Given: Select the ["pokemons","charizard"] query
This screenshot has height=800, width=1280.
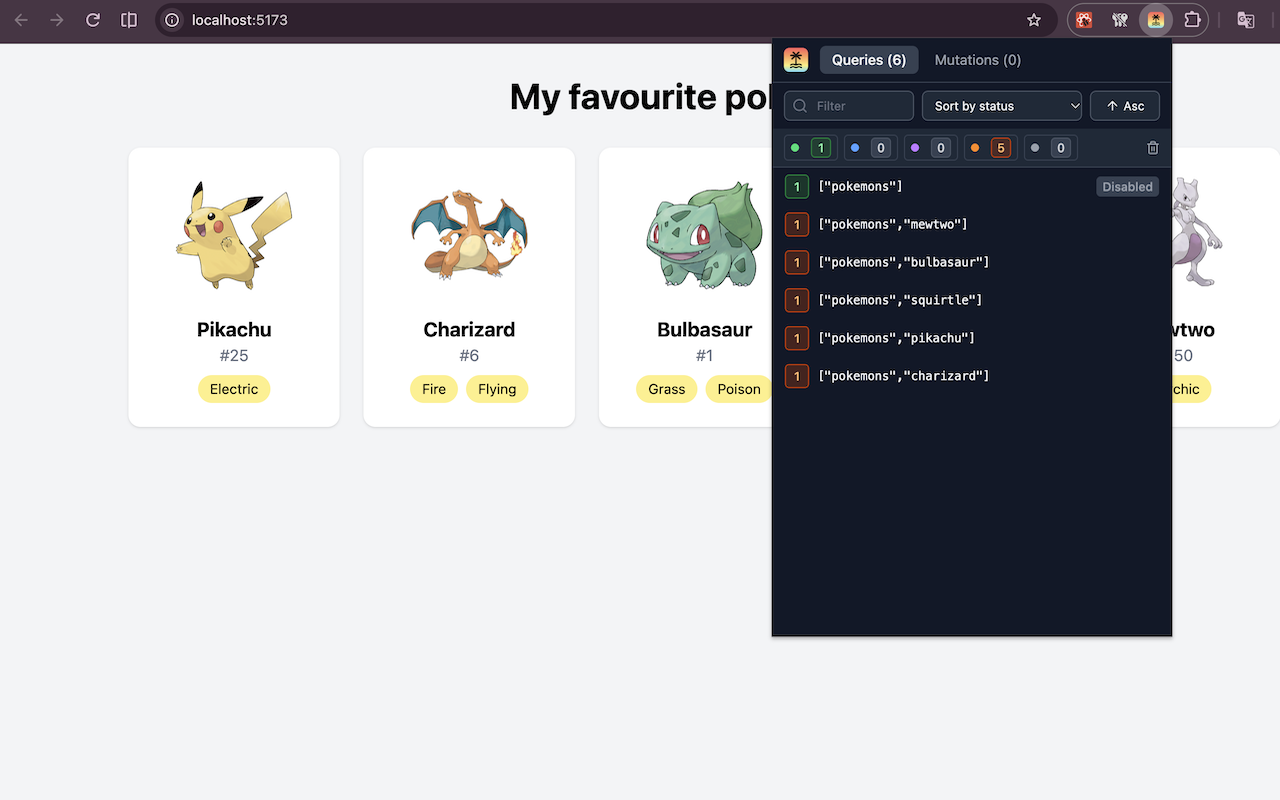Looking at the screenshot, I should tap(972, 377).
